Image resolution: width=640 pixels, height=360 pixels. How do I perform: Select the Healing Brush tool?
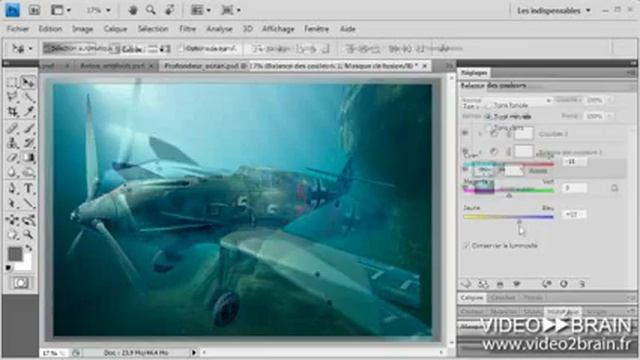[12, 128]
